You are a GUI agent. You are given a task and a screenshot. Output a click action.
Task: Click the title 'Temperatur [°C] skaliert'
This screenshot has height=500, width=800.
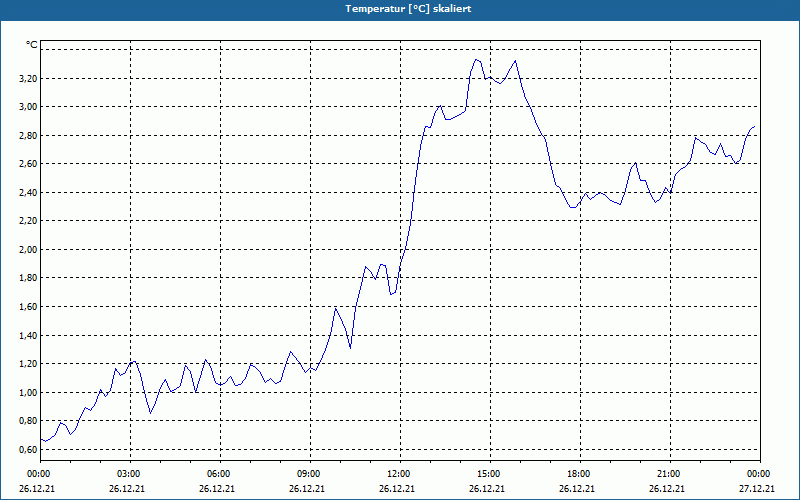pyautogui.click(x=408, y=9)
